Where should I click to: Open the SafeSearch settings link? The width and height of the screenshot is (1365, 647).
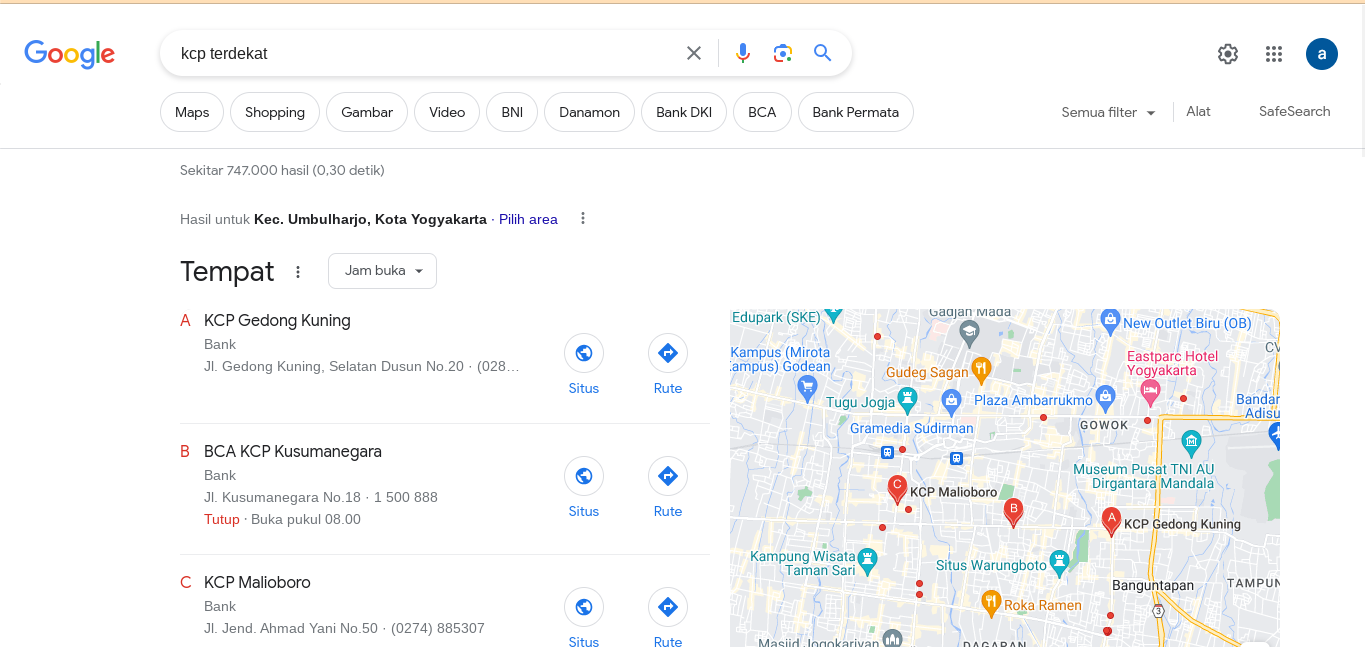pyautogui.click(x=1294, y=111)
